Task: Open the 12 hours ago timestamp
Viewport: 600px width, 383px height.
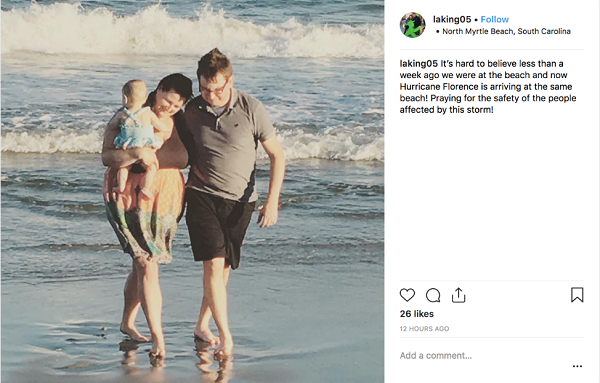Action: coord(424,329)
